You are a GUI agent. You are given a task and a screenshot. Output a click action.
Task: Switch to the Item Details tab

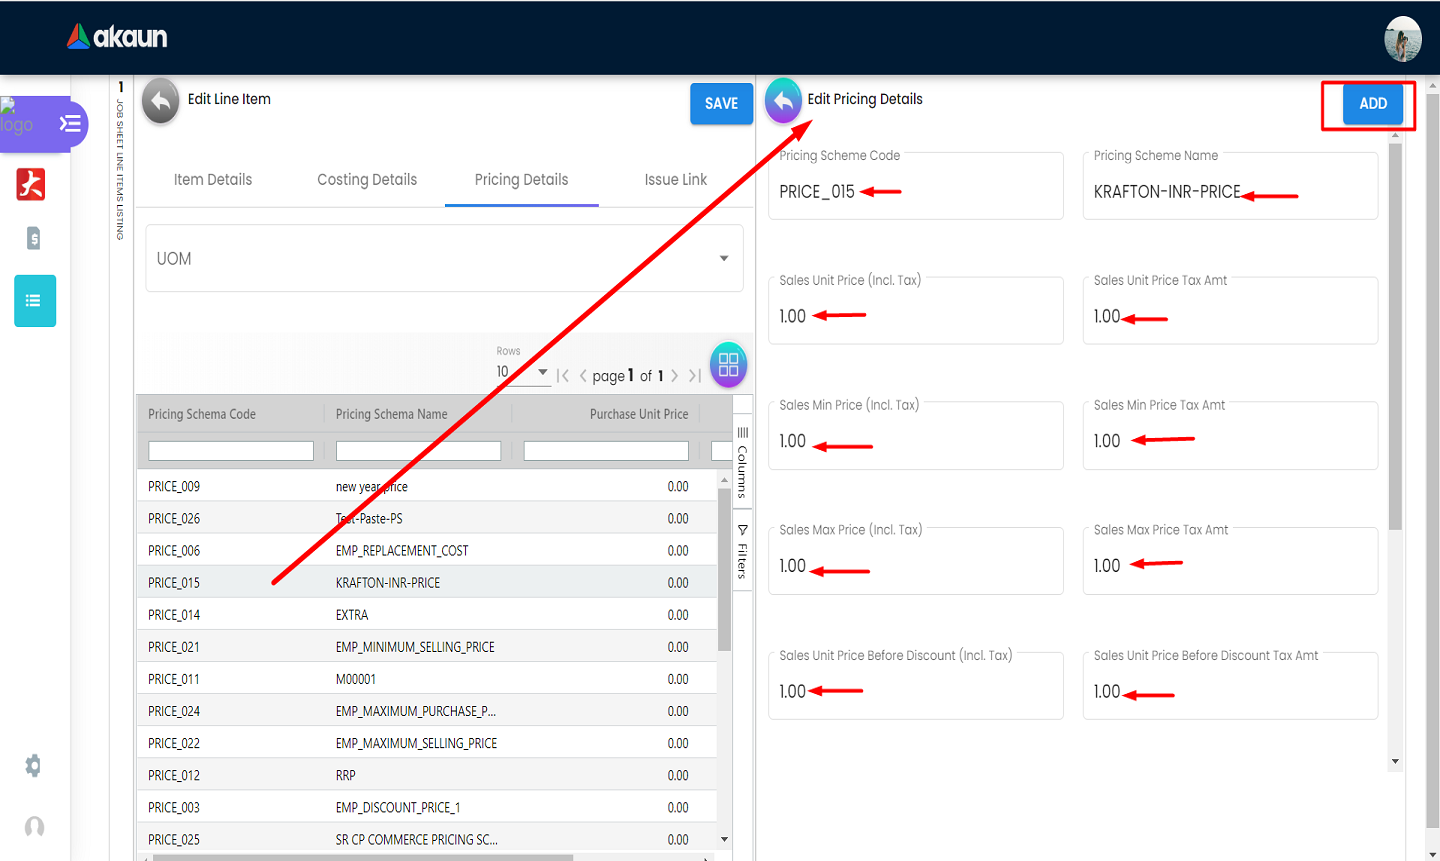213,180
